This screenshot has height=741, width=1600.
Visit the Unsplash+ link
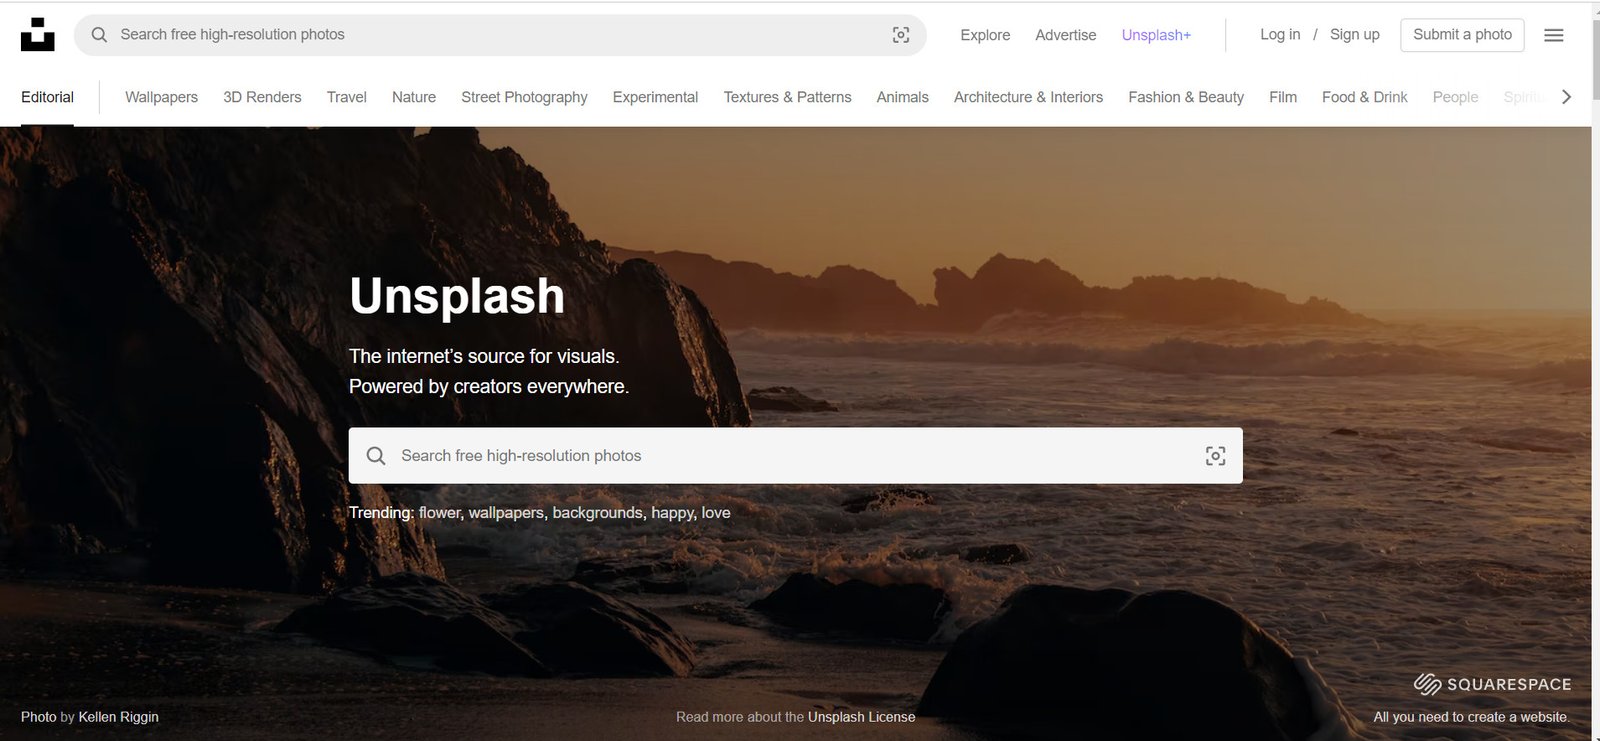pyautogui.click(x=1156, y=35)
